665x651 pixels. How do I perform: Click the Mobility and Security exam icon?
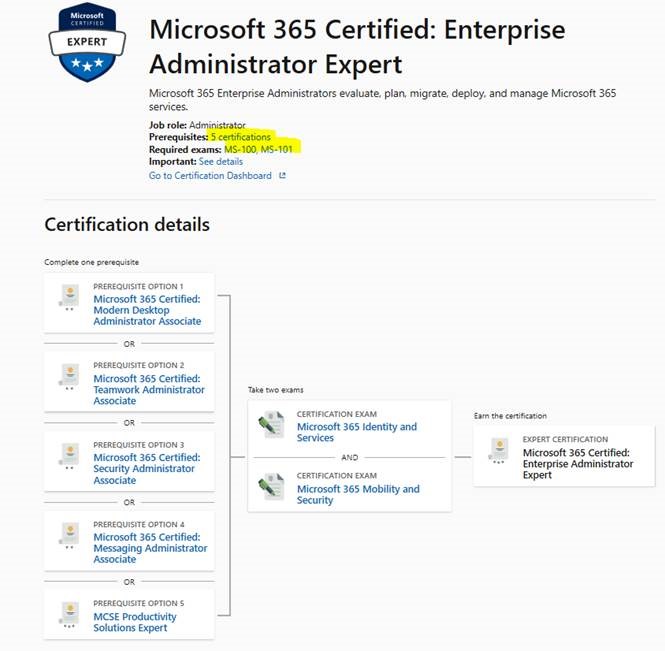tap(271, 487)
